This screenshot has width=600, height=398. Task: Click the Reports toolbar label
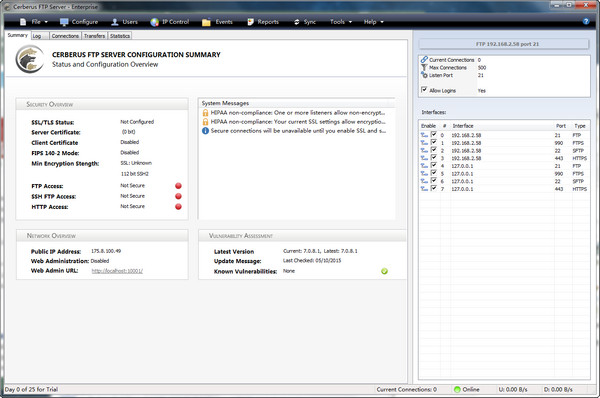pyautogui.click(x=268, y=22)
